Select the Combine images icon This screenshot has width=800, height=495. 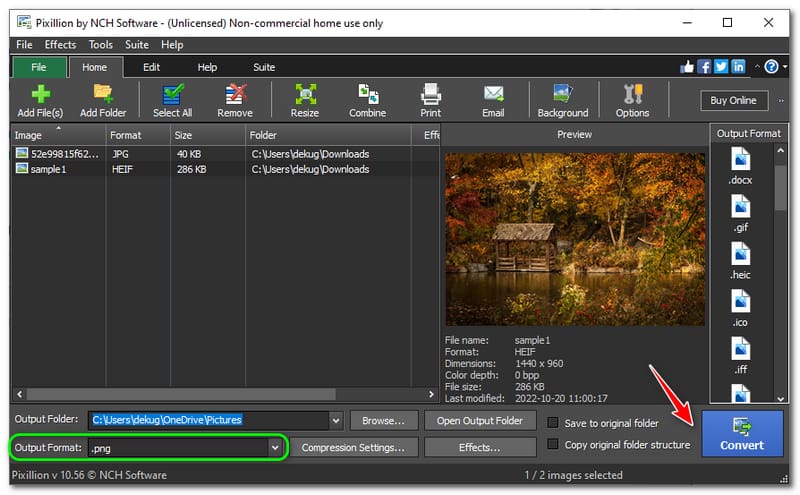367,100
